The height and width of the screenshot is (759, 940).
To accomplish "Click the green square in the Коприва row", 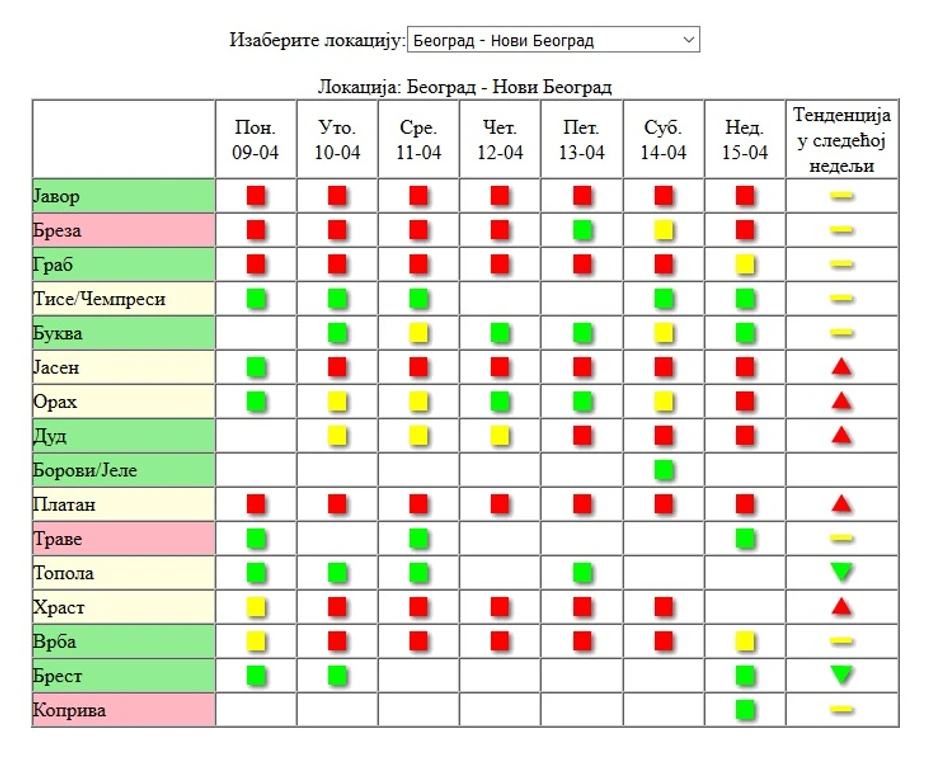I will click(x=745, y=710).
